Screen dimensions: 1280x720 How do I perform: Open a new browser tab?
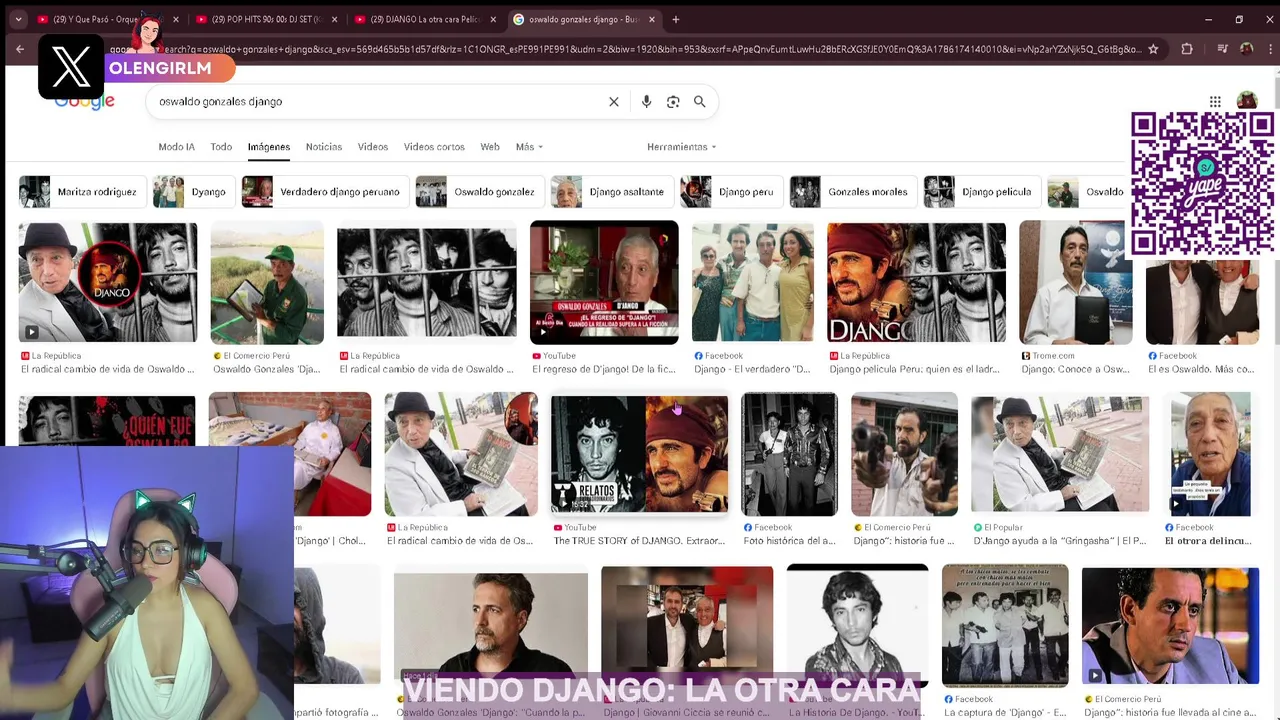675,19
